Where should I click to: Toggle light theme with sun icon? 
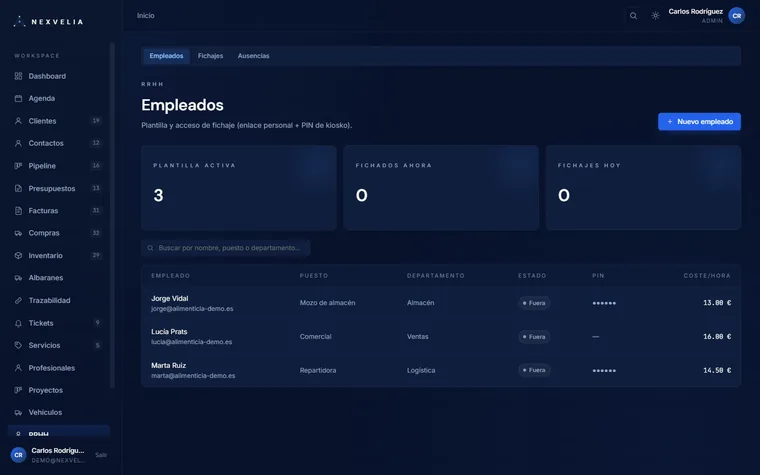click(655, 16)
